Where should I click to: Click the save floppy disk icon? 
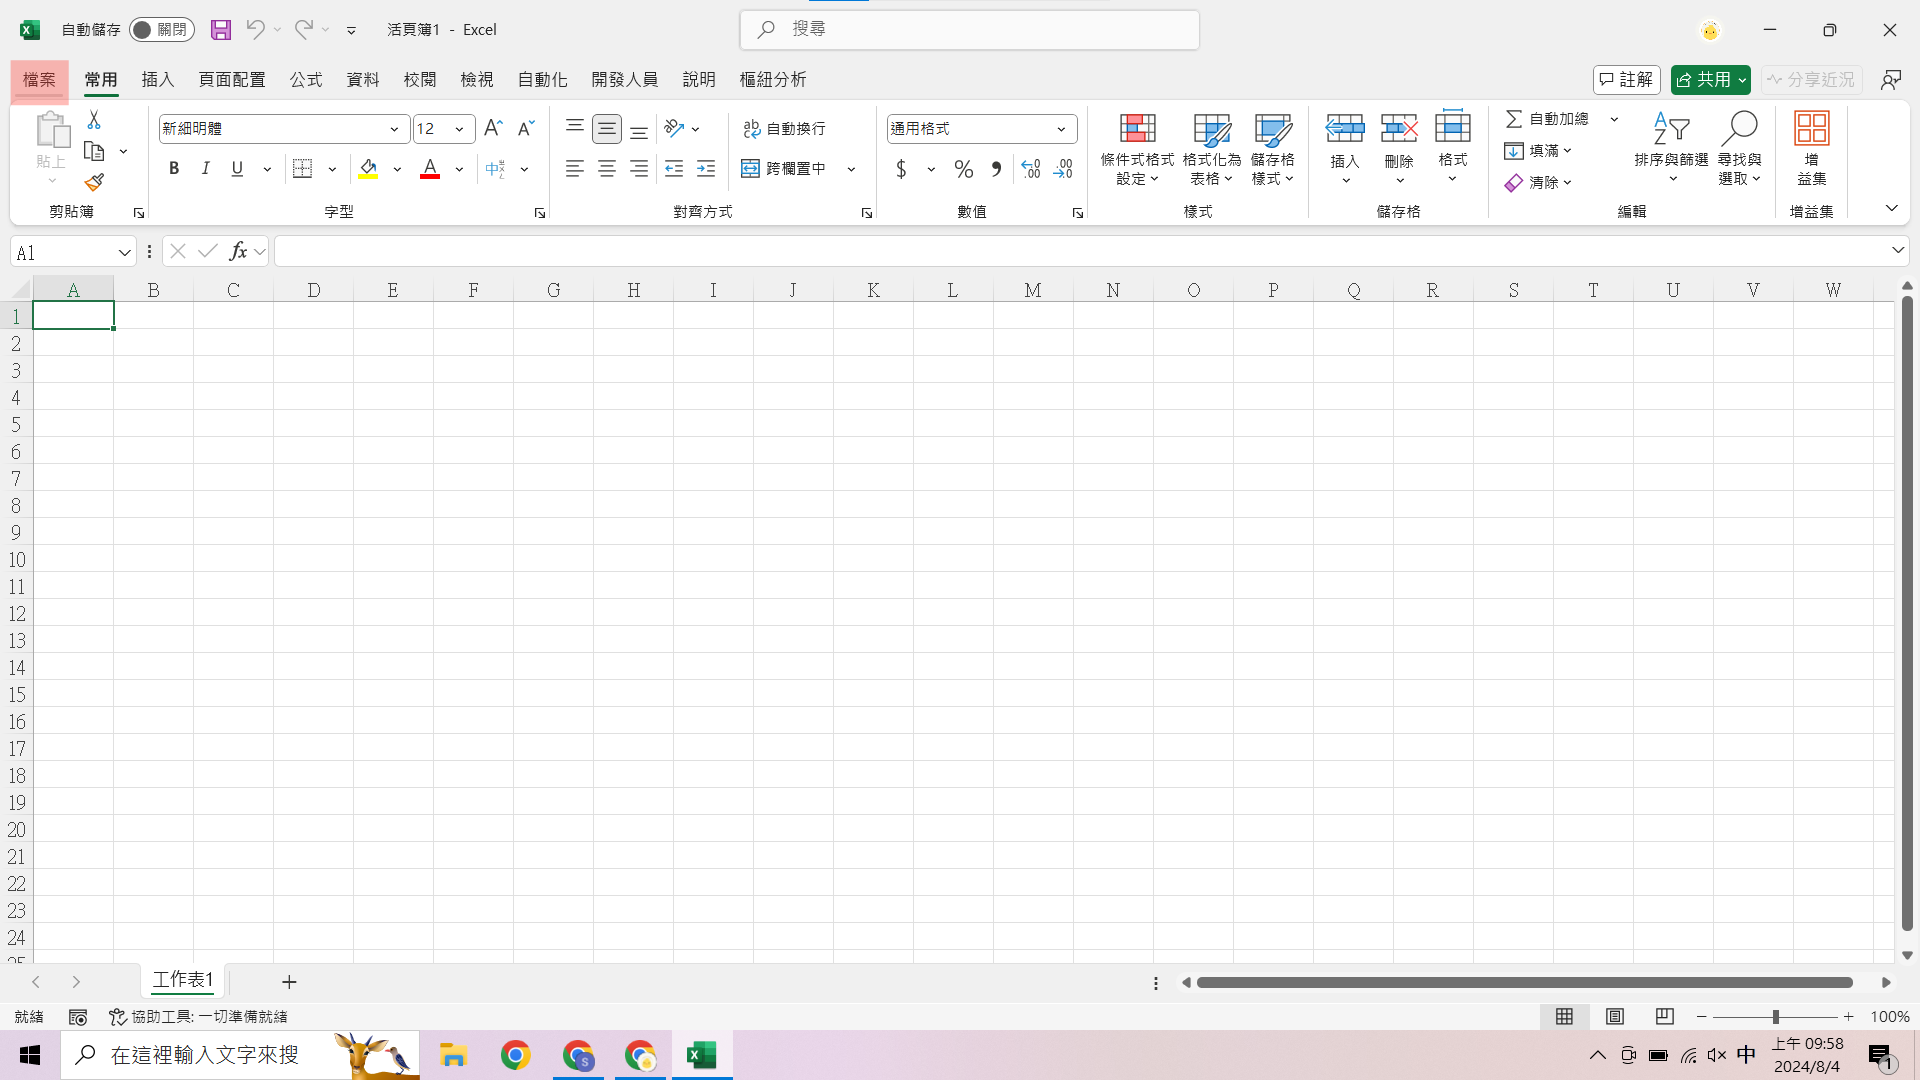pyautogui.click(x=221, y=30)
